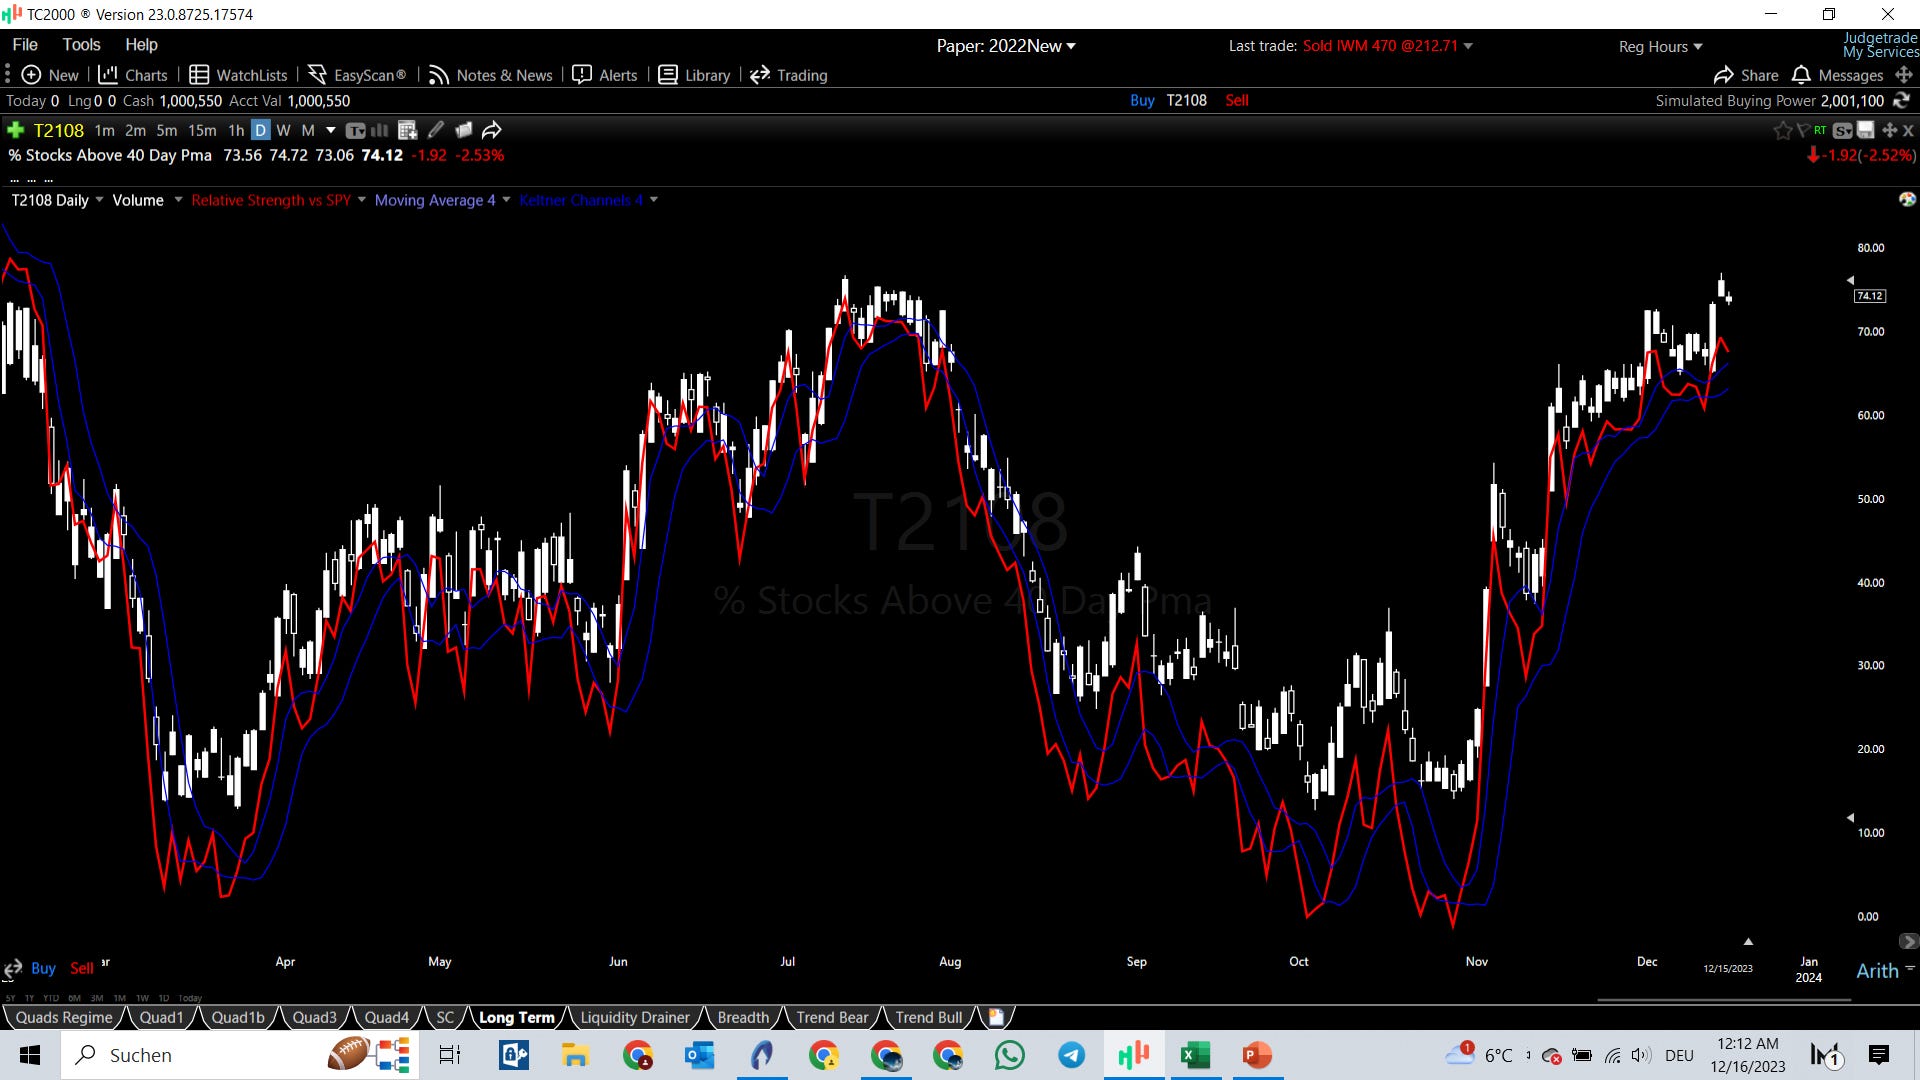Select the drawing tools pencil icon

click(x=436, y=130)
